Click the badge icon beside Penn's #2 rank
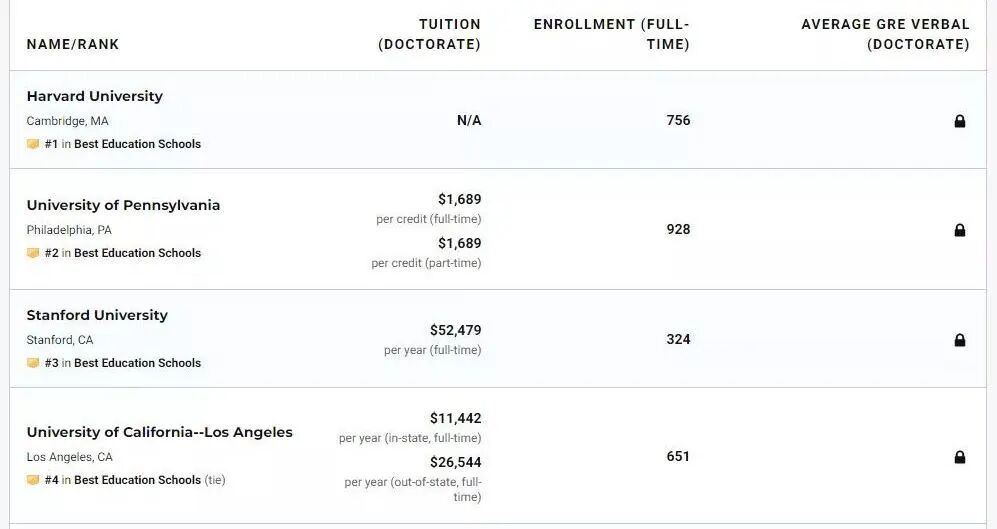The width and height of the screenshot is (997, 529). (x=33, y=253)
